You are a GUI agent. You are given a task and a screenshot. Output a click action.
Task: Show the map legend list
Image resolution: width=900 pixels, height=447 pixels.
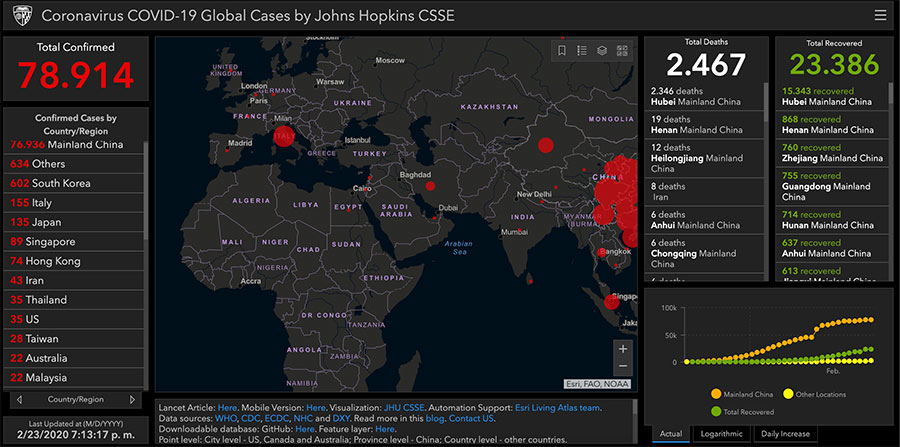tap(582, 50)
